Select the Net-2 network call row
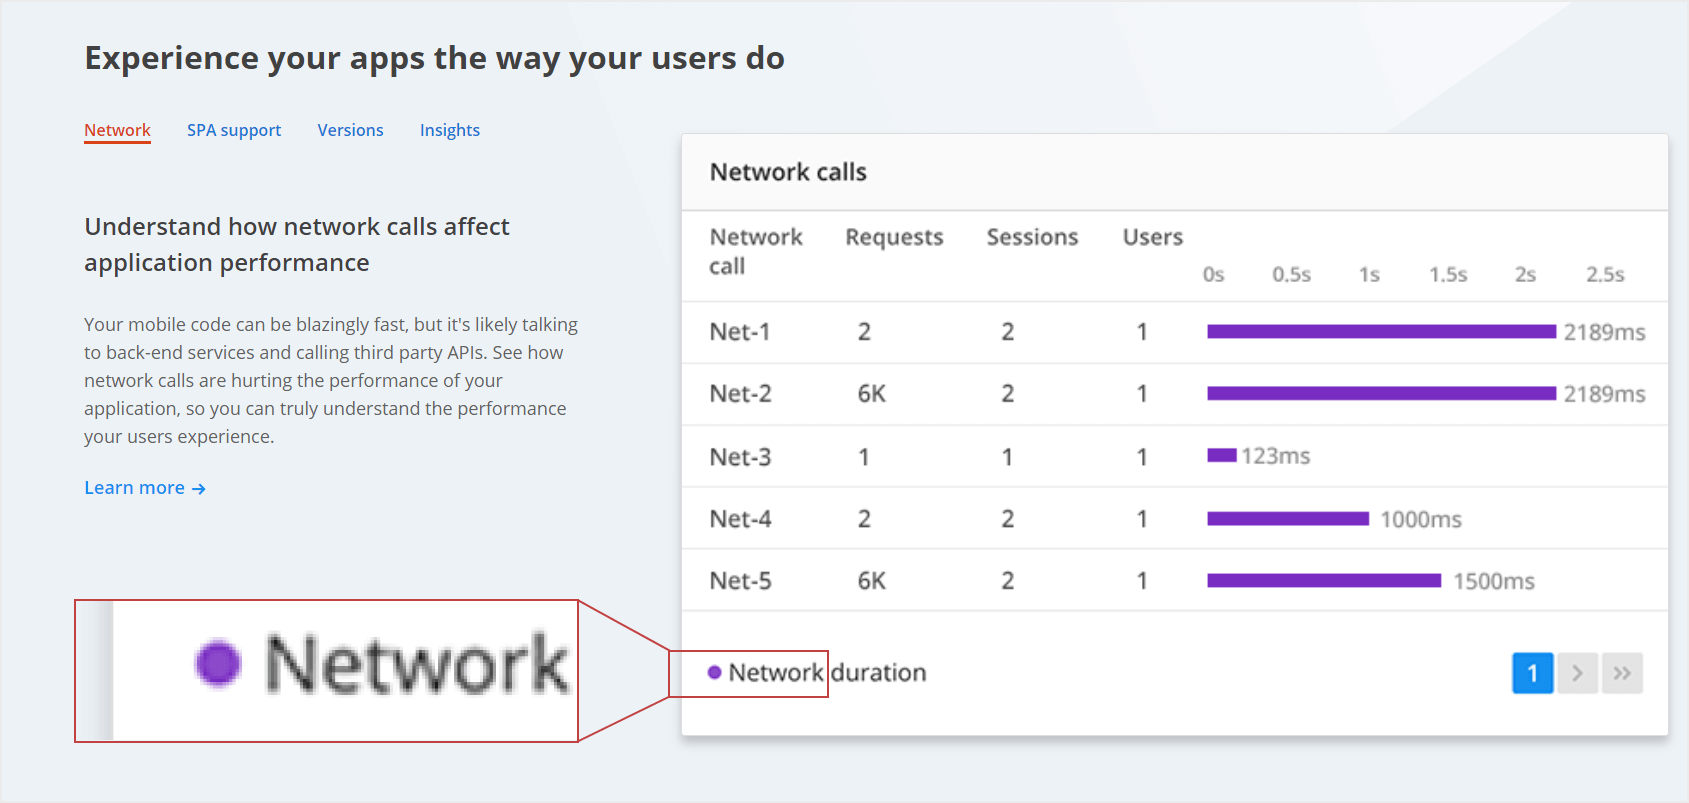 740,394
